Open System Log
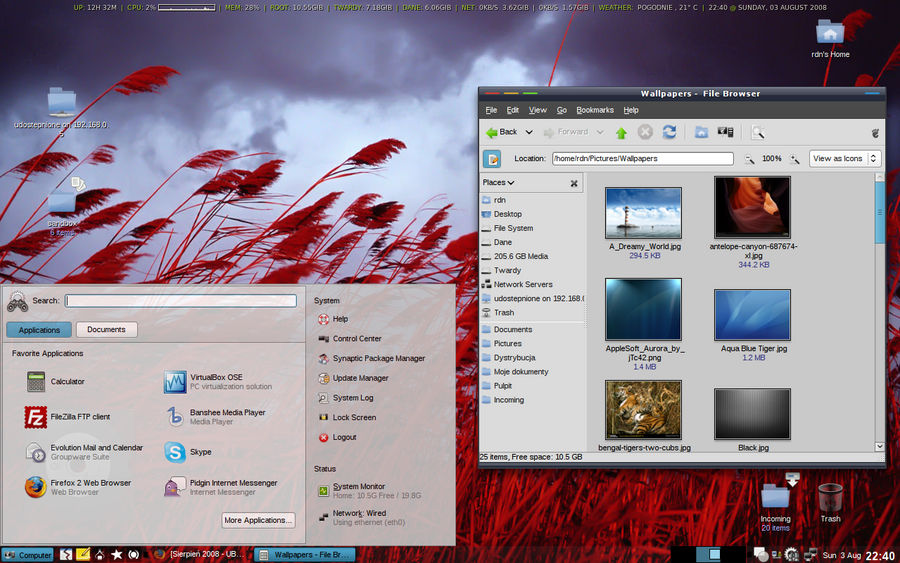The width and height of the screenshot is (900, 563). pos(346,398)
